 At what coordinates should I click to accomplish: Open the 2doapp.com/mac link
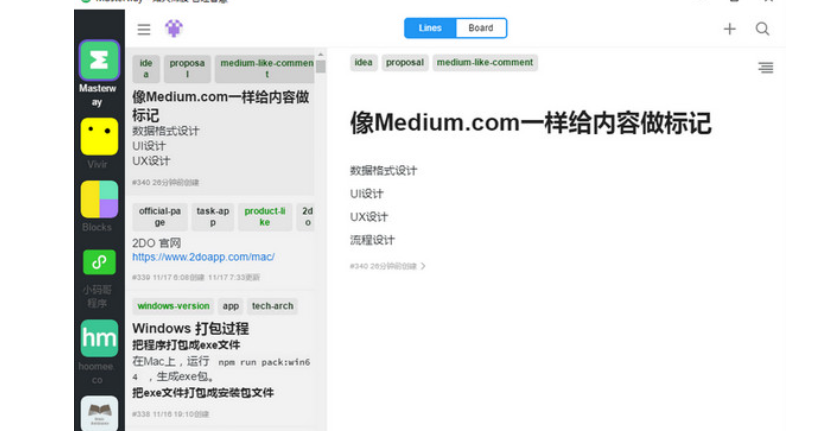(x=203, y=257)
